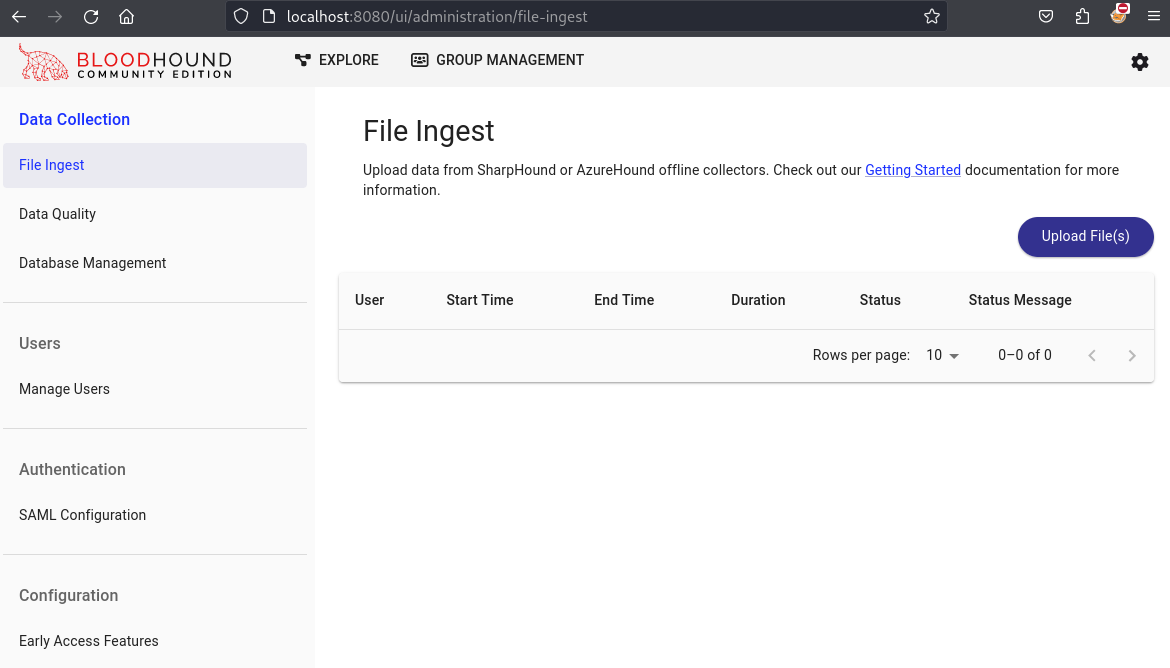Click the User column header
Screen dimensions: 1170x668
(x=369, y=300)
